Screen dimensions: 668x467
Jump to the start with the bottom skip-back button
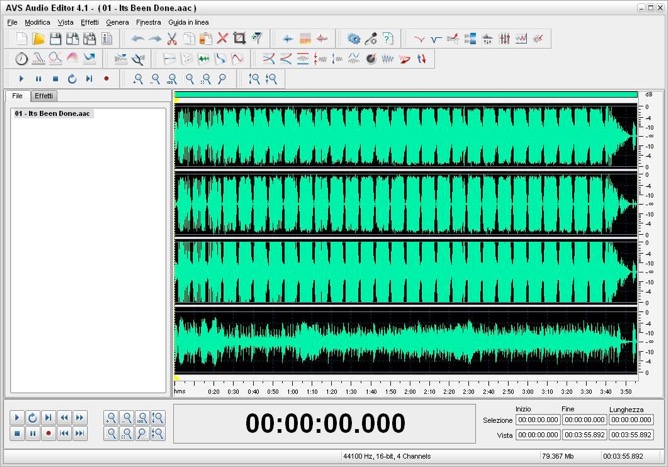[64, 433]
